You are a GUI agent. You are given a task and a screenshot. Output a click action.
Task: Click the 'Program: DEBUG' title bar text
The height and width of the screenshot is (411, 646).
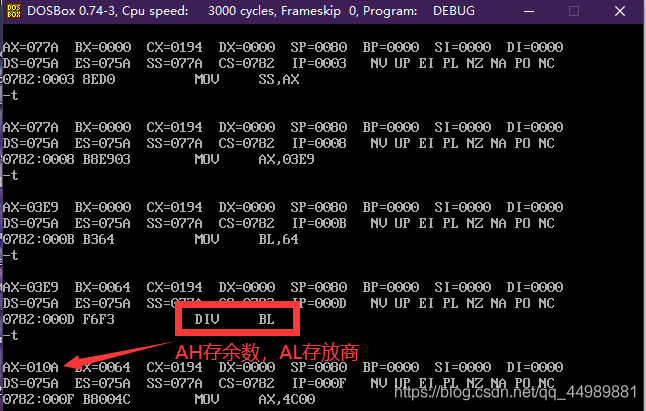tap(419, 11)
